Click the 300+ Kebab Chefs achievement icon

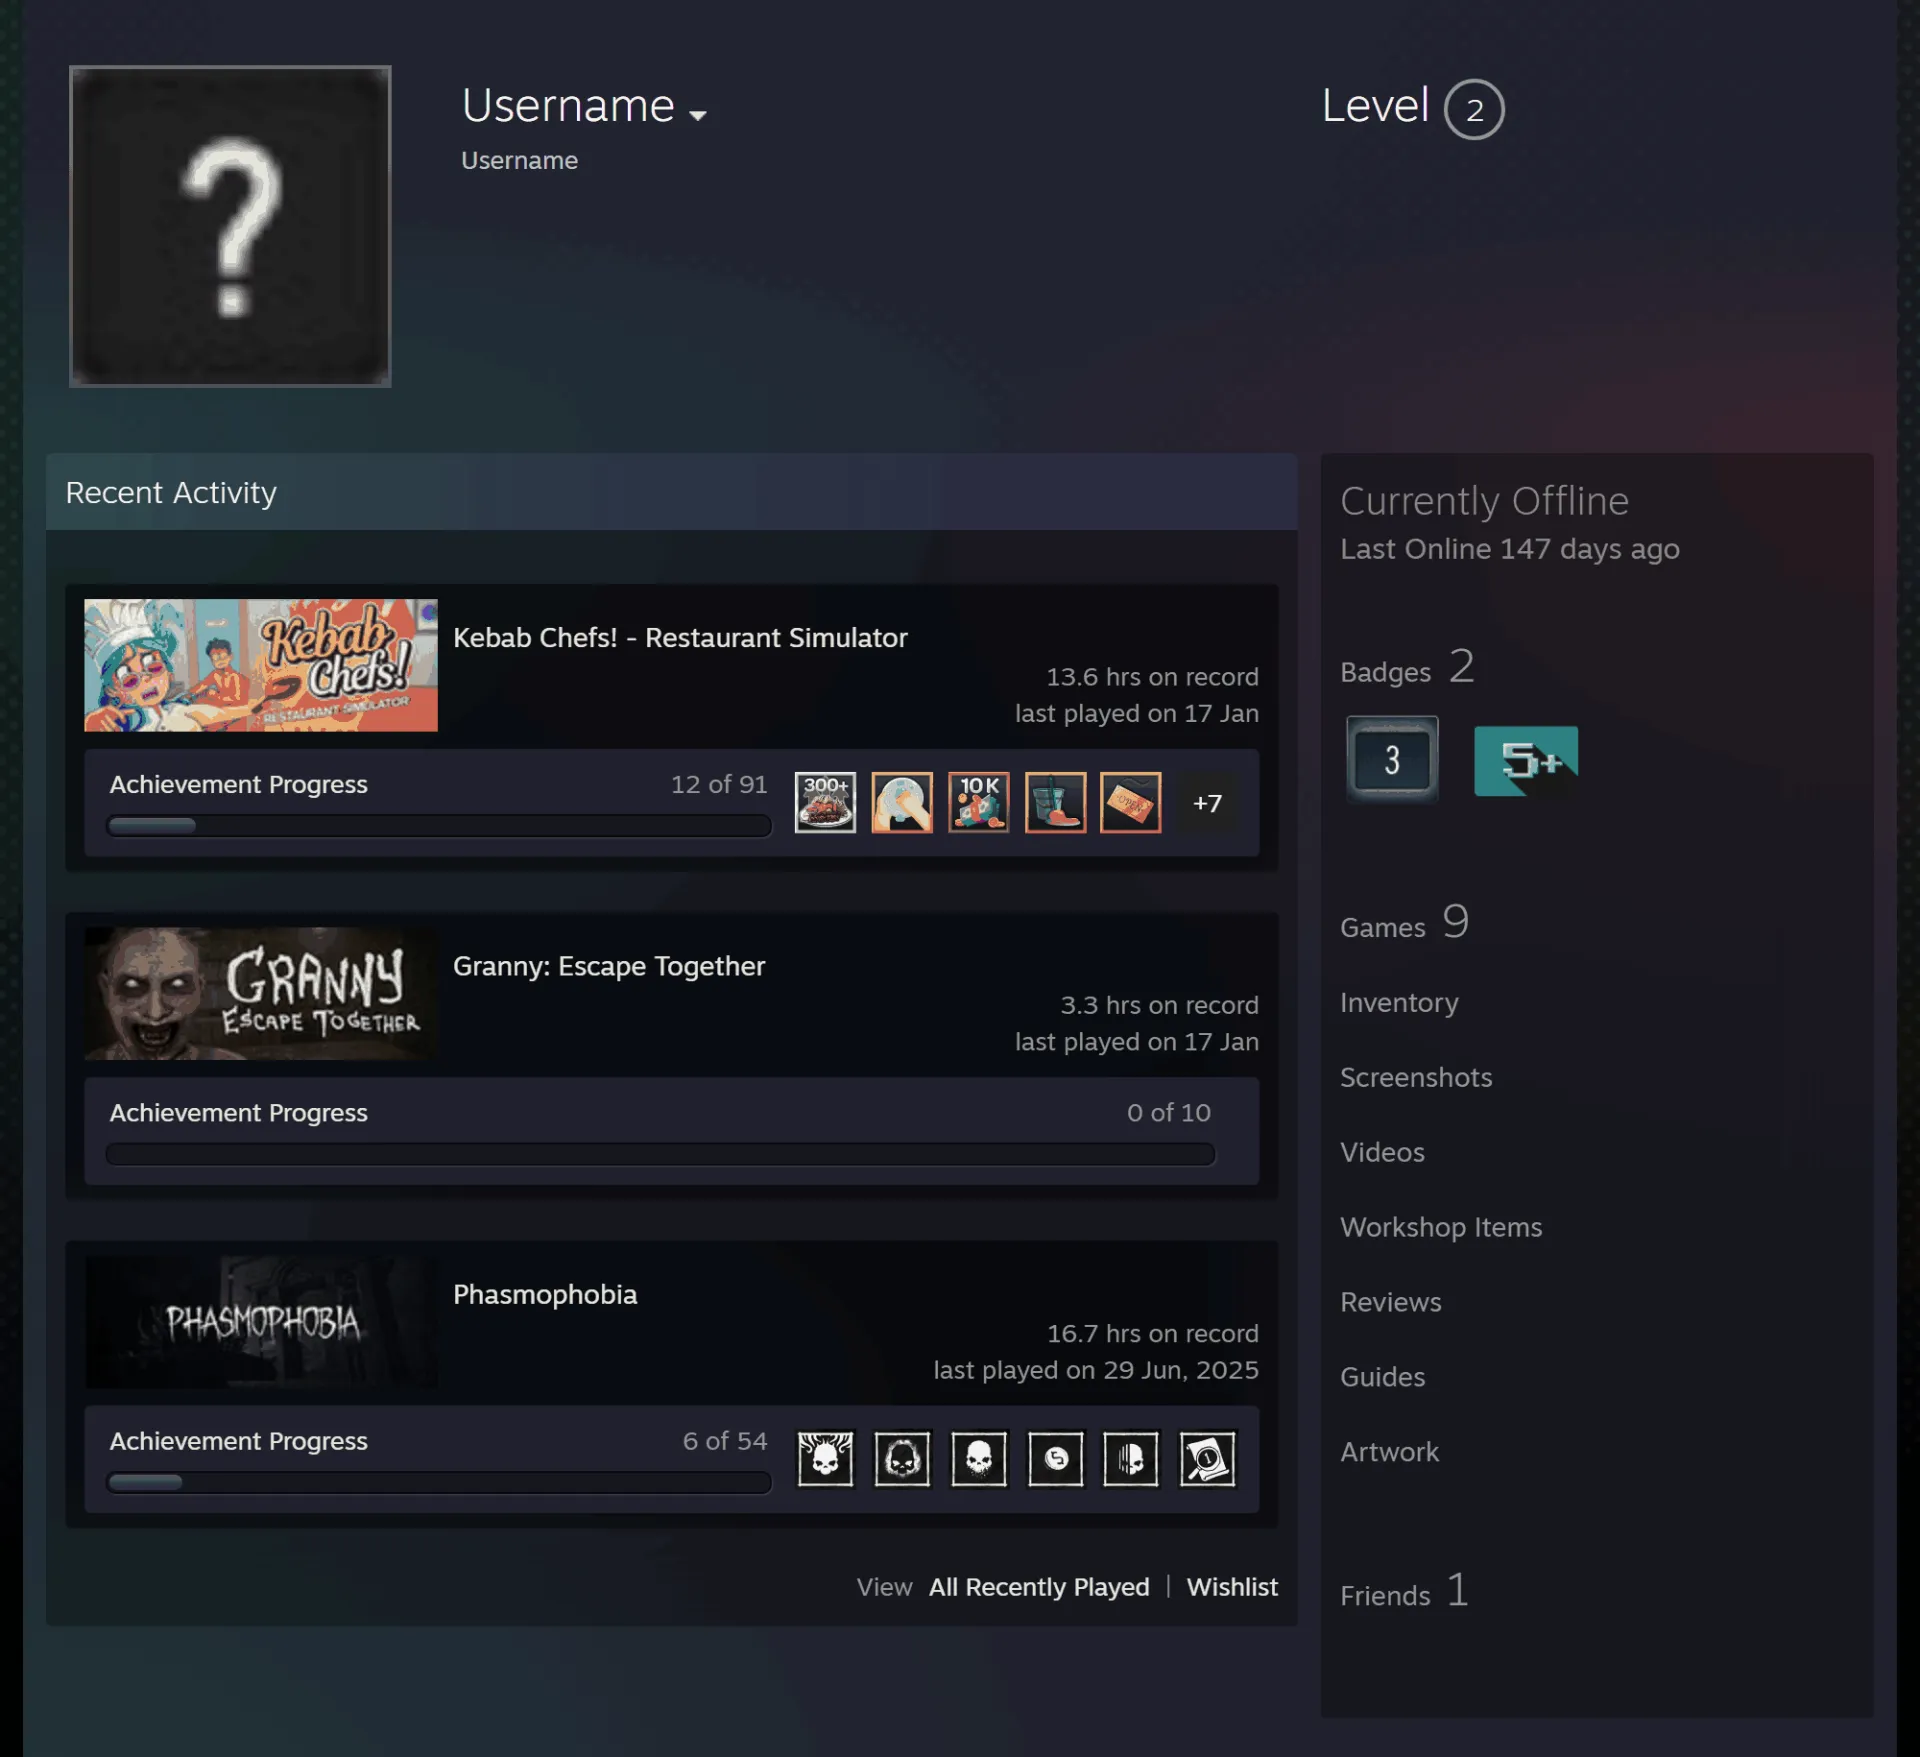pyautogui.click(x=825, y=802)
